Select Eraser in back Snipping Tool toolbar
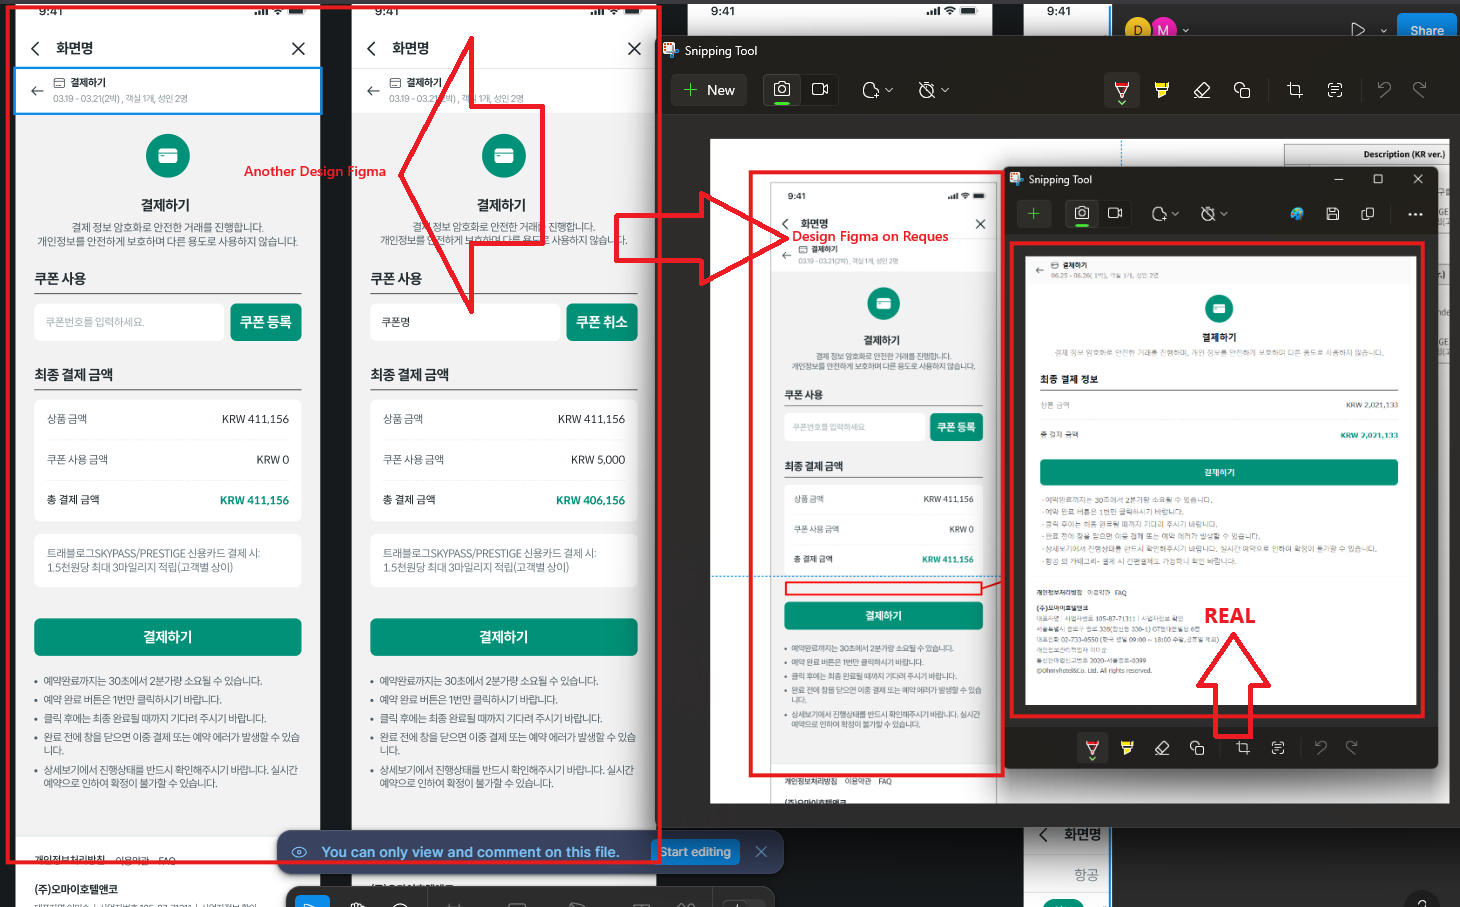 click(1202, 90)
